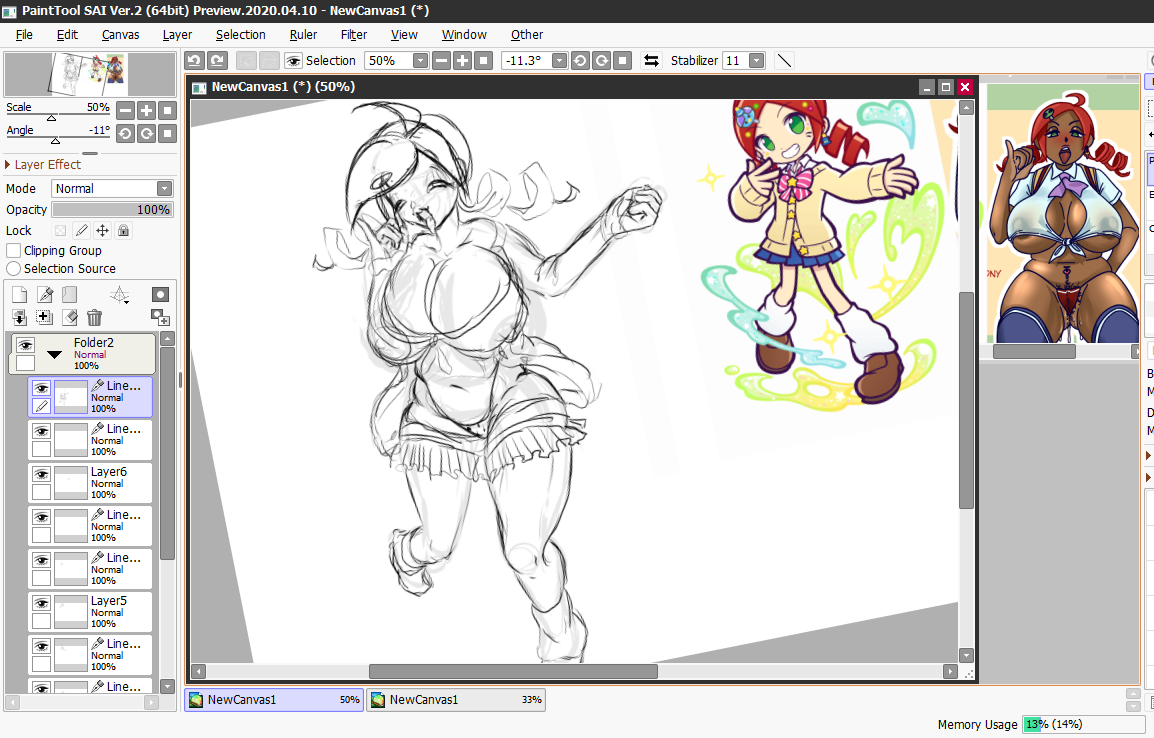
Task: Rotate right beside the navigator Angle slider
Action: tap(146, 133)
